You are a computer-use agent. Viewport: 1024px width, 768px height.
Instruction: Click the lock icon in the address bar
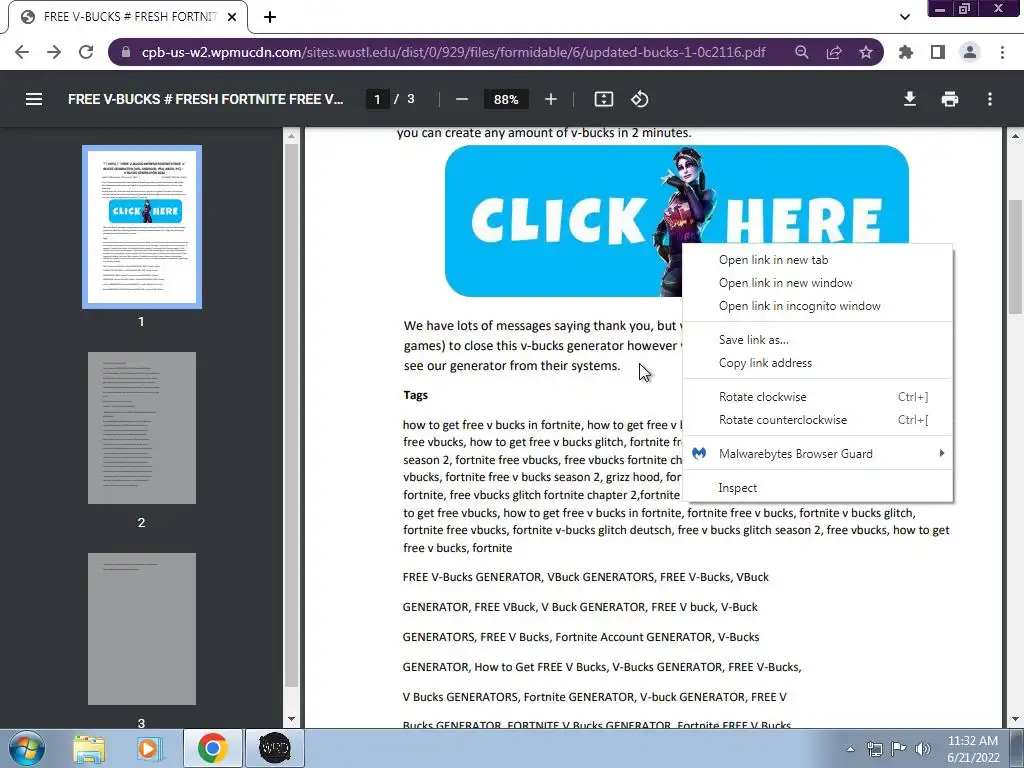(126, 52)
